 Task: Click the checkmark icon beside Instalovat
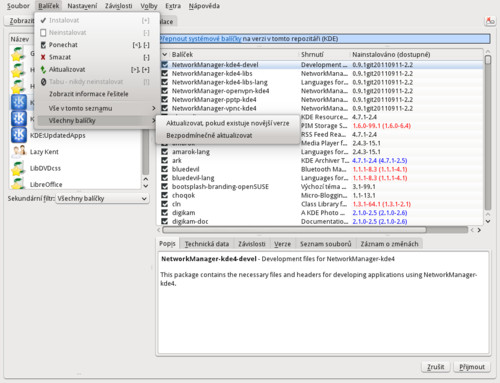43,20
